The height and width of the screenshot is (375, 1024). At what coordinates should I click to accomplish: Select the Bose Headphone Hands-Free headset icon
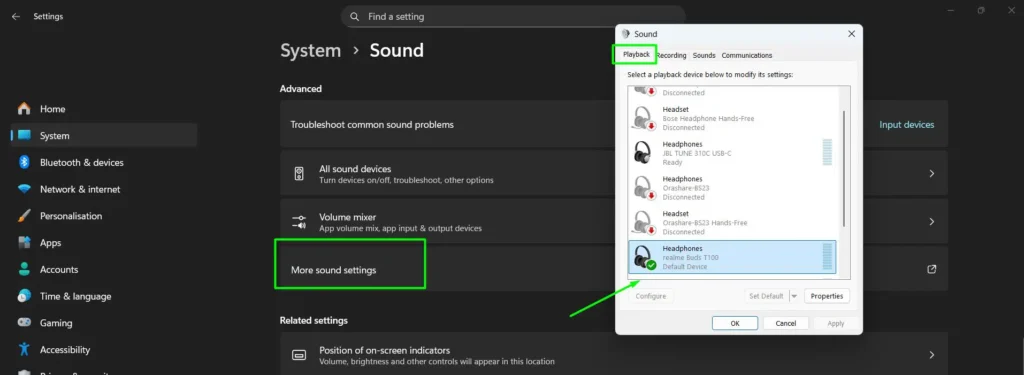click(644, 118)
